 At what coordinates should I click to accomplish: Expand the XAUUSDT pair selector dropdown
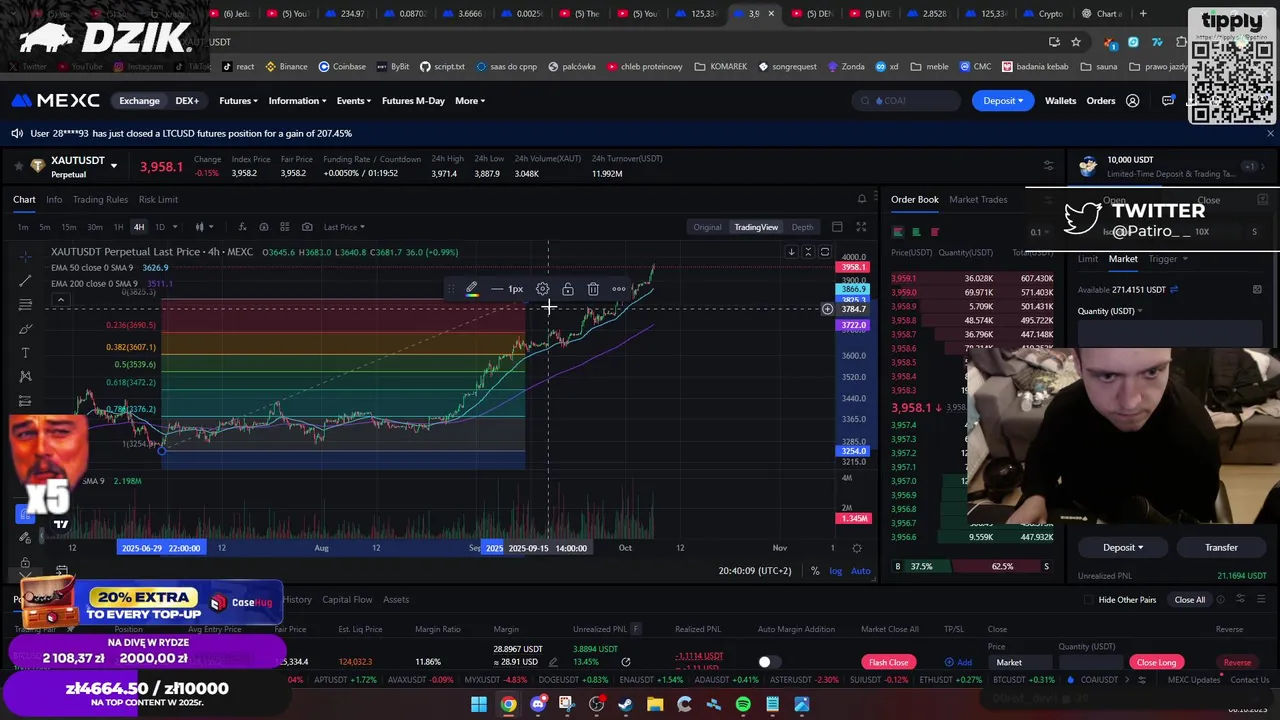[x=113, y=166]
